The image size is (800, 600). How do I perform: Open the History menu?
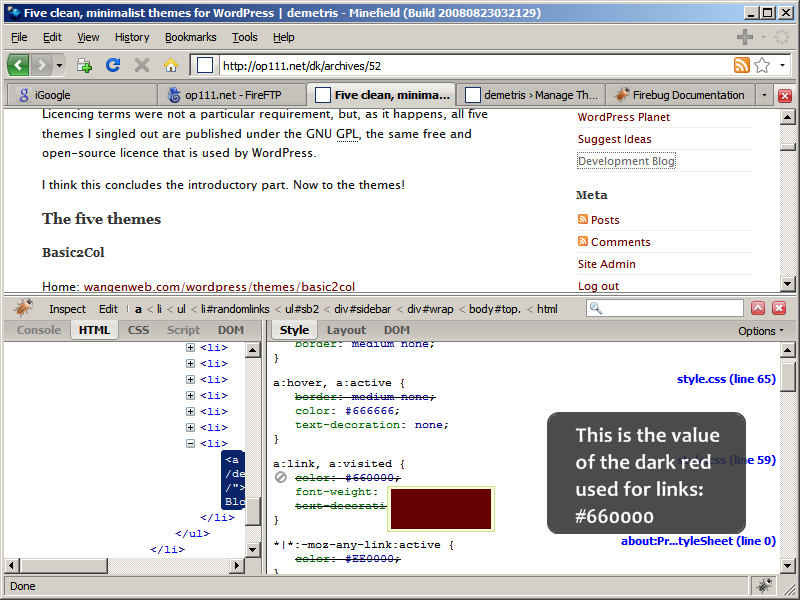(132, 37)
